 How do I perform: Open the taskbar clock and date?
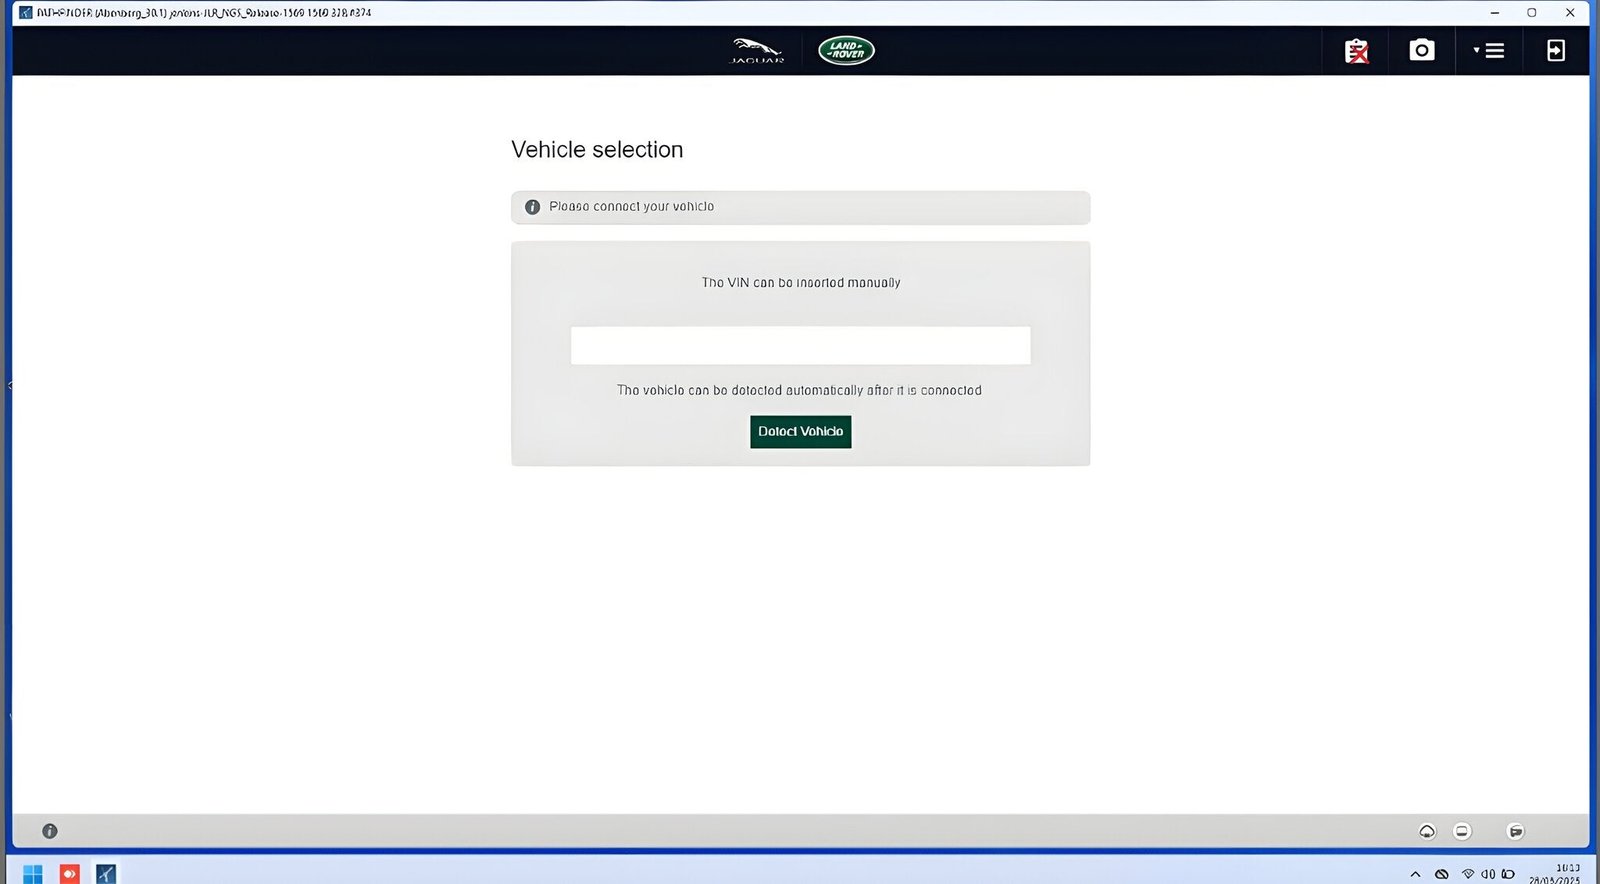click(x=1555, y=873)
